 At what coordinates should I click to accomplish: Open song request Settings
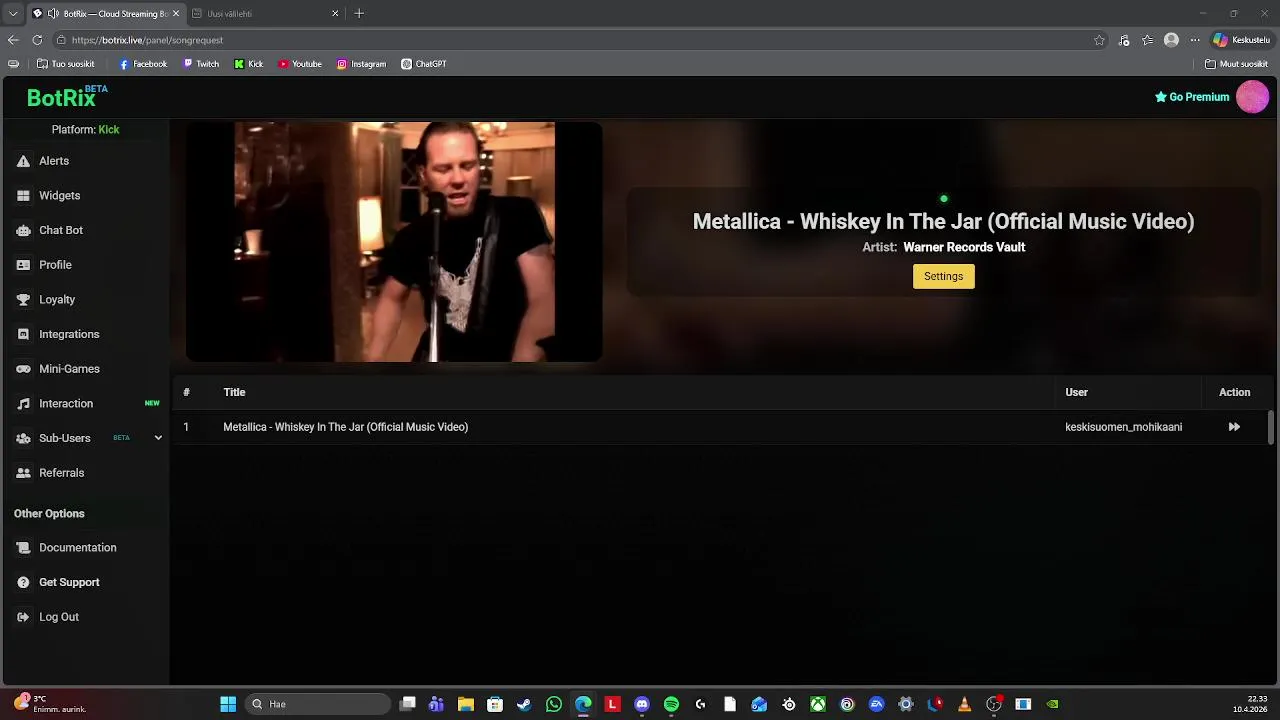tap(943, 276)
